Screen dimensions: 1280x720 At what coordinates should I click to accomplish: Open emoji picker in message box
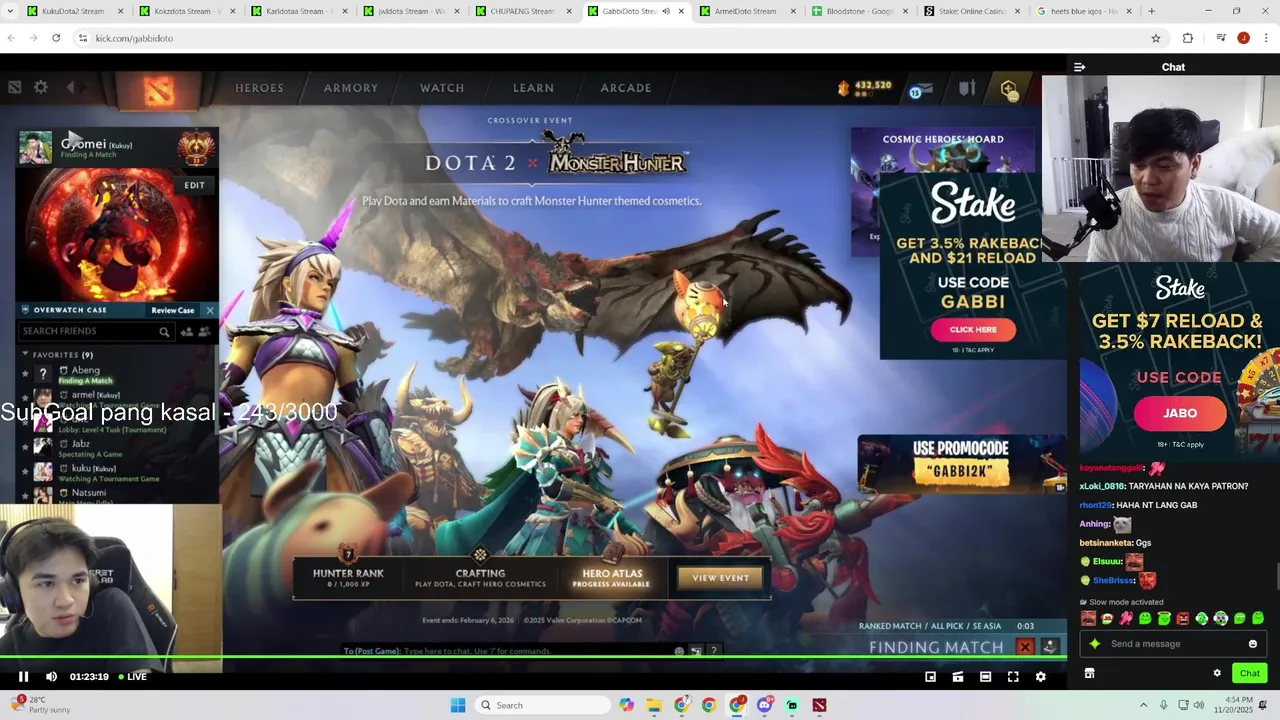pyautogui.click(x=1252, y=644)
